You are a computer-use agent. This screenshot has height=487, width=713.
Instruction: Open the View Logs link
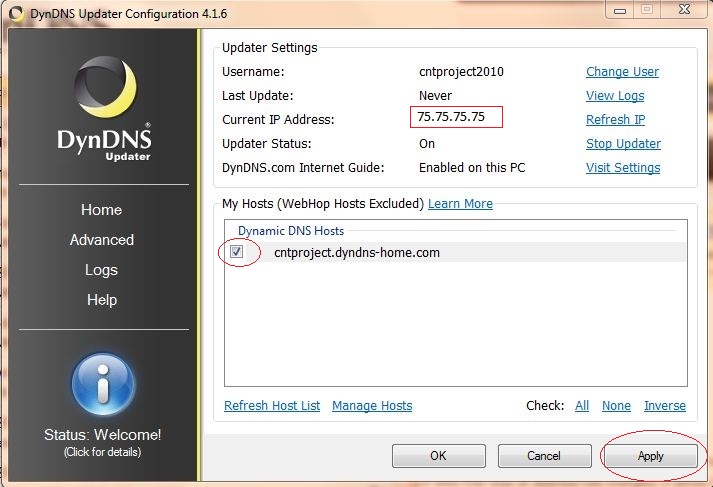[x=615, y=95]
